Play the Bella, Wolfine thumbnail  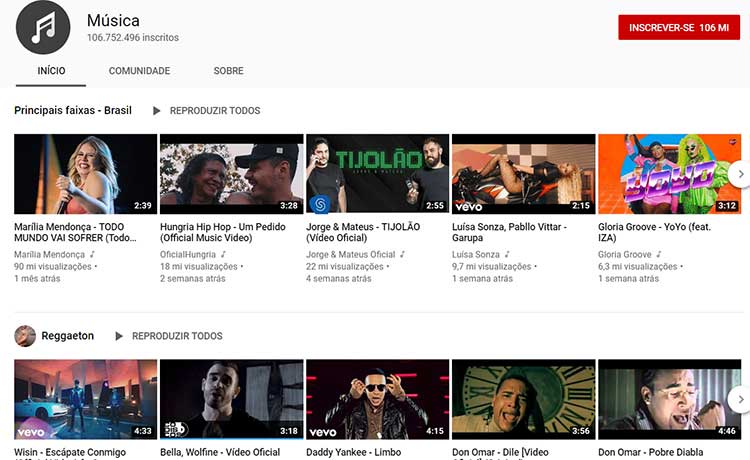pos(232,399)
